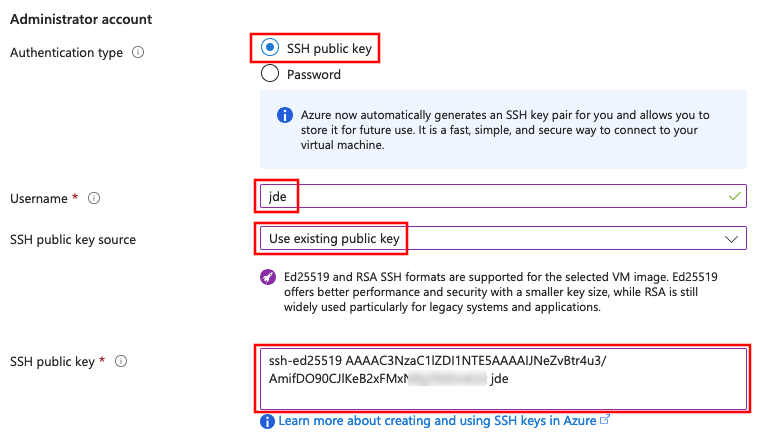759x438 pixels.
Task: Select the SSH public key radio button
Action: point(270,47)
